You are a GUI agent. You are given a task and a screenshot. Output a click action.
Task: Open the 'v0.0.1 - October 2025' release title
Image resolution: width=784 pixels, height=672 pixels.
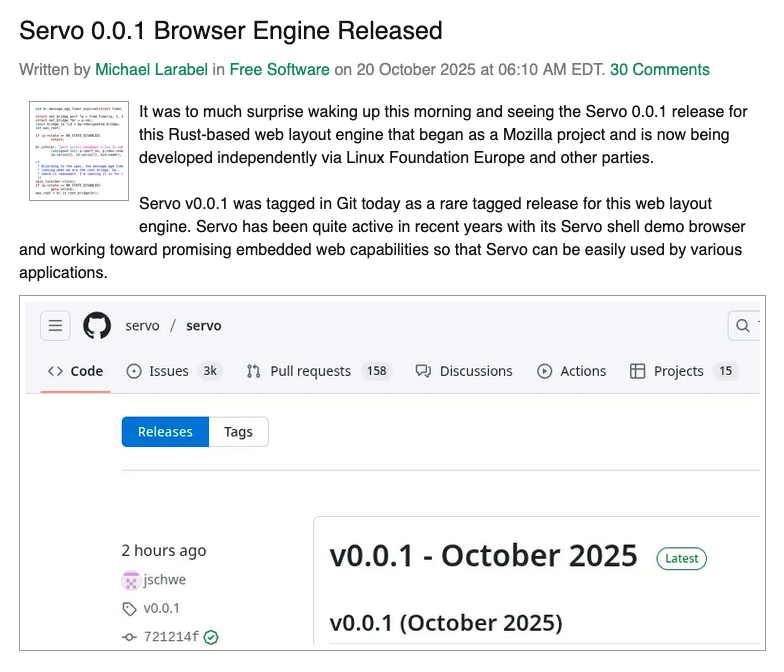(484, 556)
